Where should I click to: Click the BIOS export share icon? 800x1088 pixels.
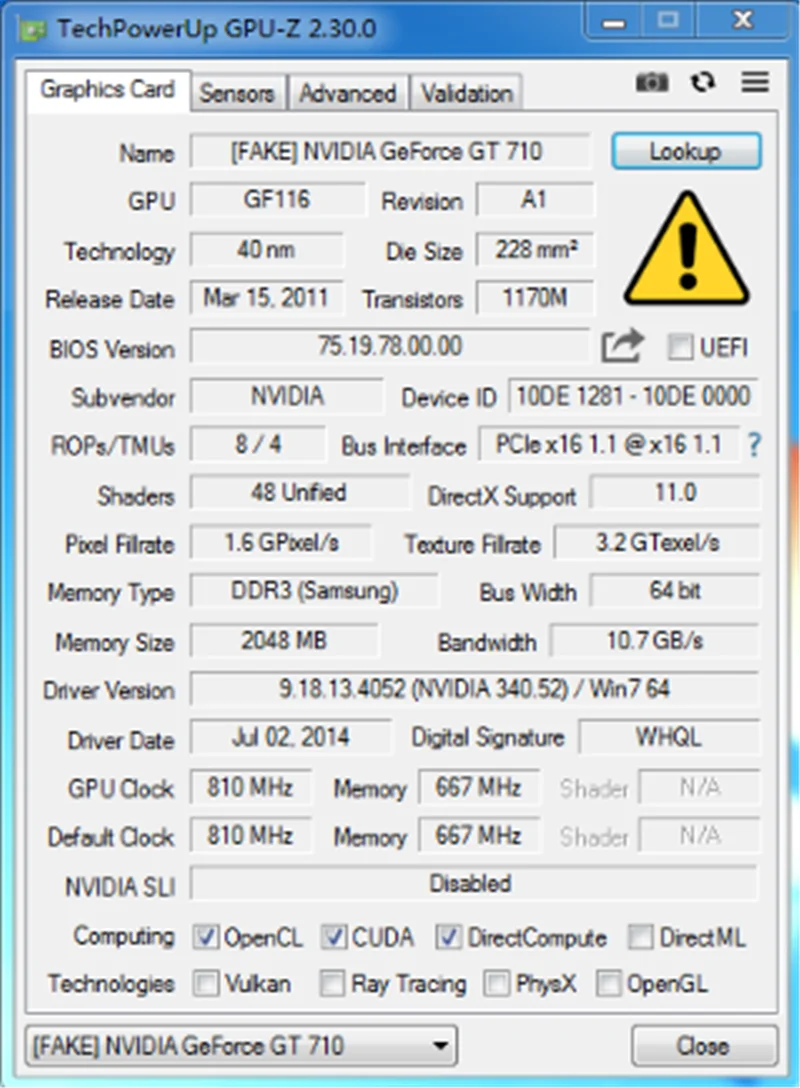click(622, 346)
